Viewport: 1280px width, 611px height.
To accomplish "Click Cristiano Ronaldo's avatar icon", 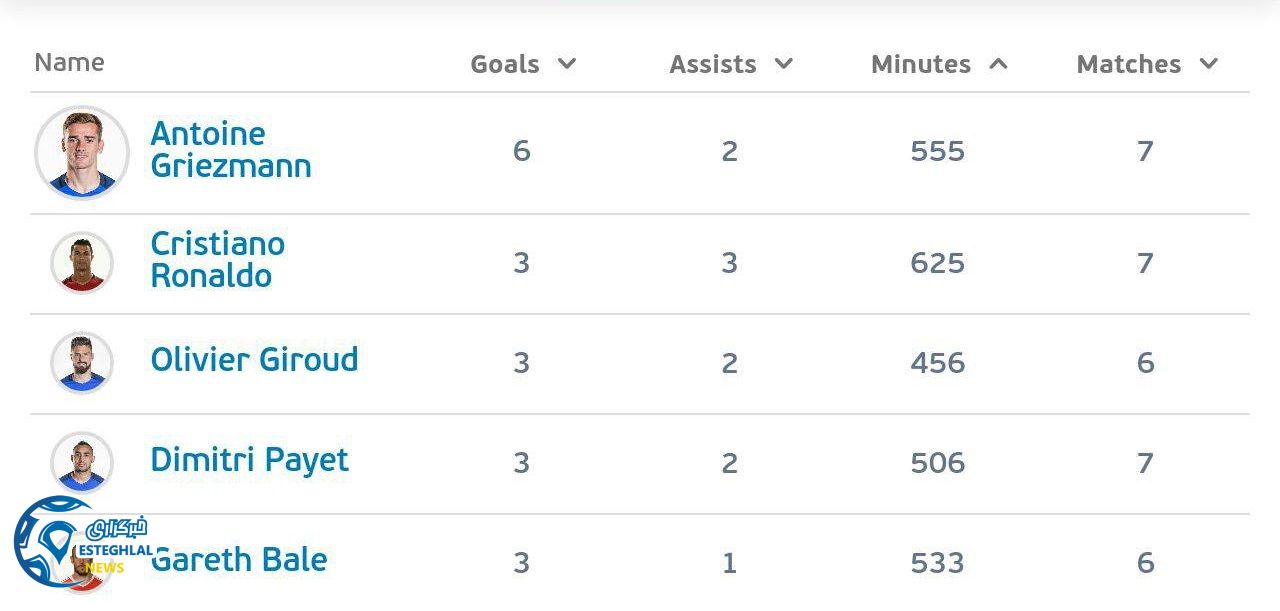I will pos(82,263).
